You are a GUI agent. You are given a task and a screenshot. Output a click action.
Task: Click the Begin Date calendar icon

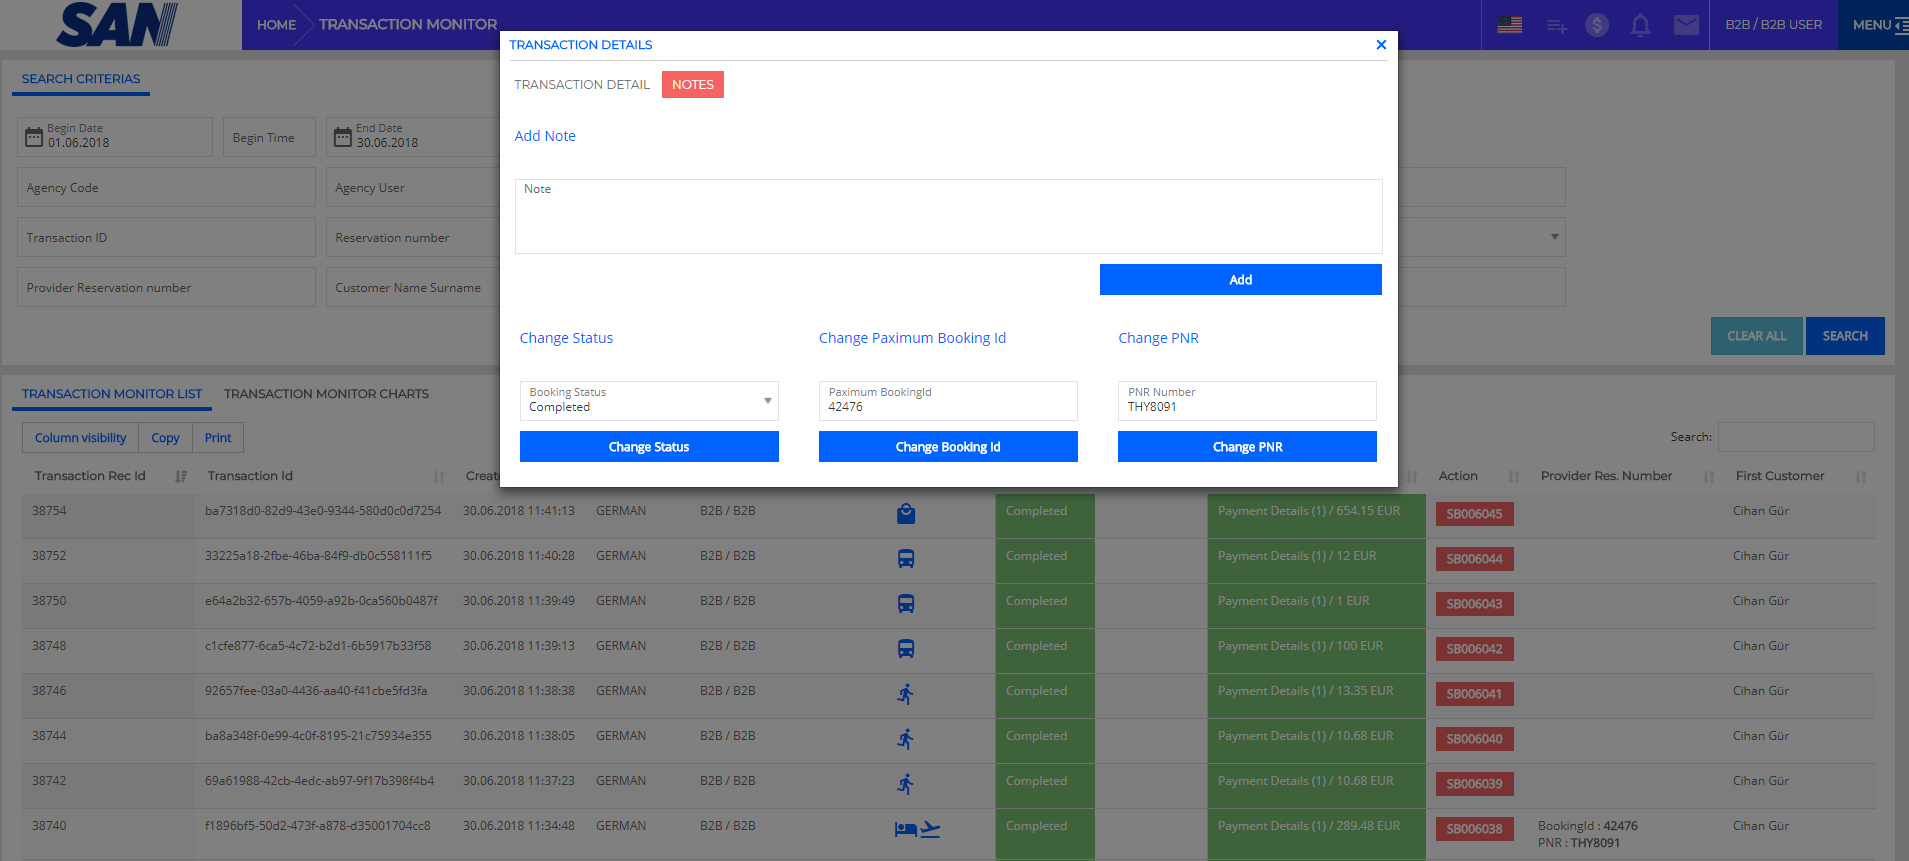(x=34, y=137)
